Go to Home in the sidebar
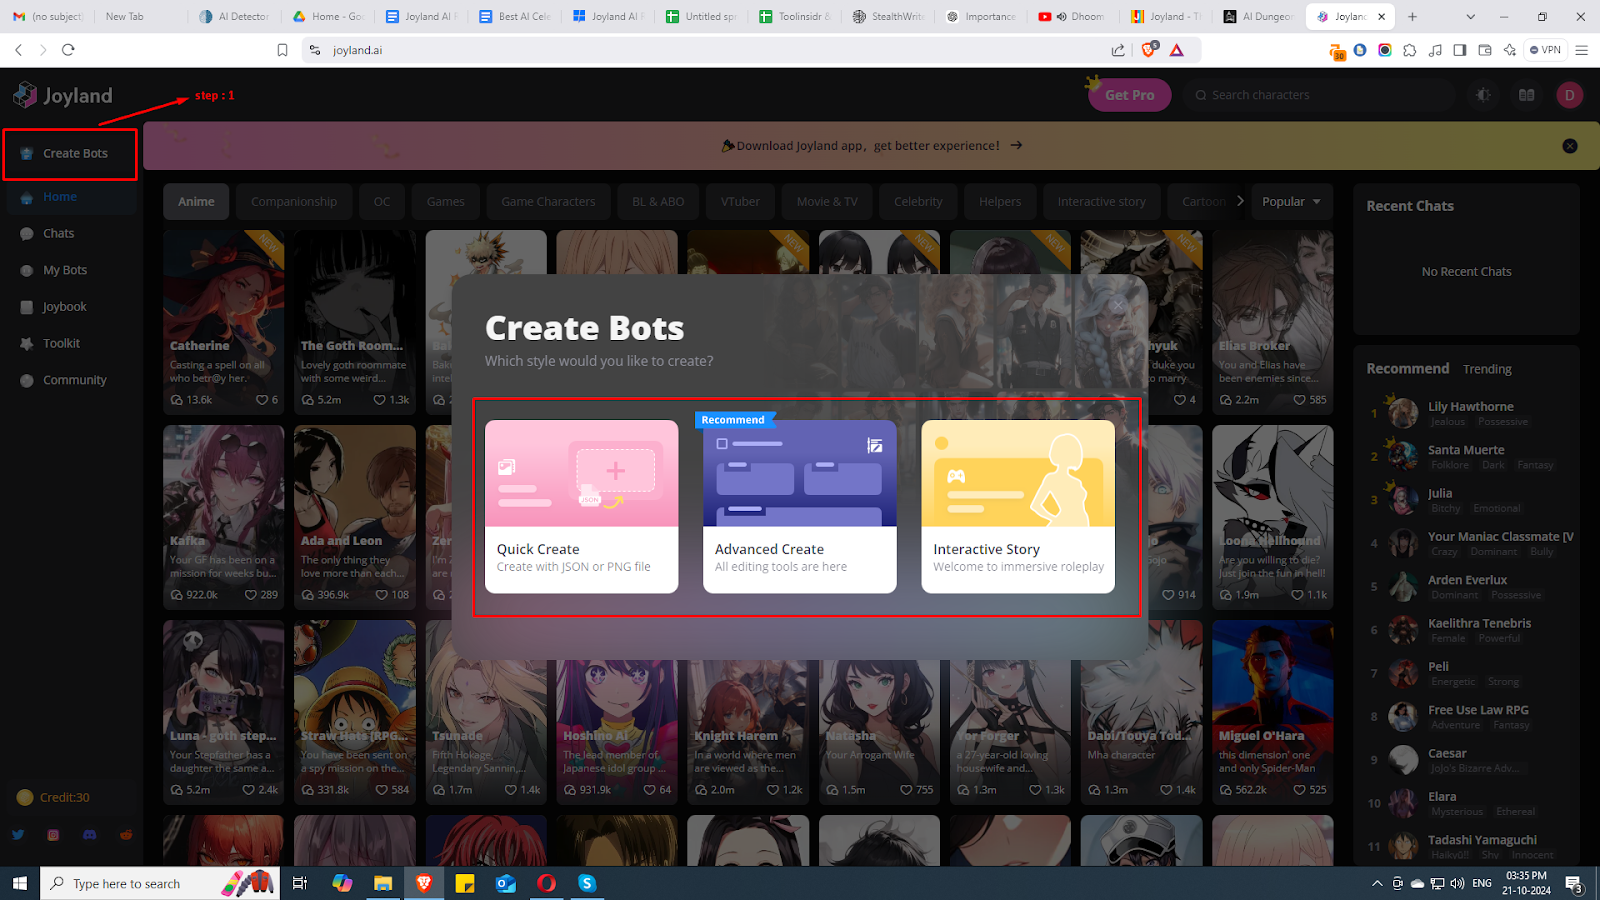Screen dimensions: 1600x900 pyautogui.click(x=70, y=197)
